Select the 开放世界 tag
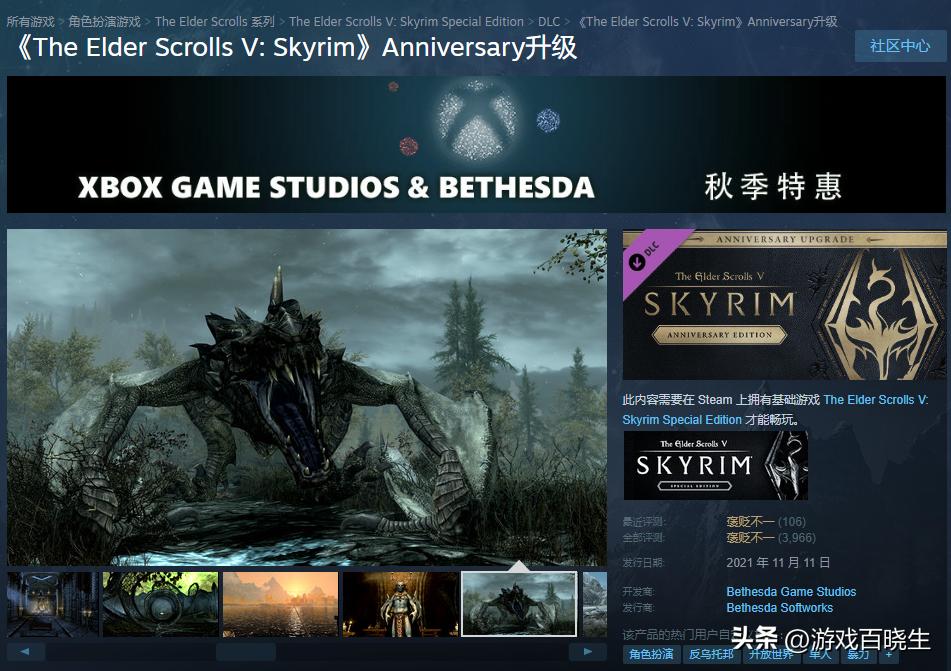 coord(770,654)
